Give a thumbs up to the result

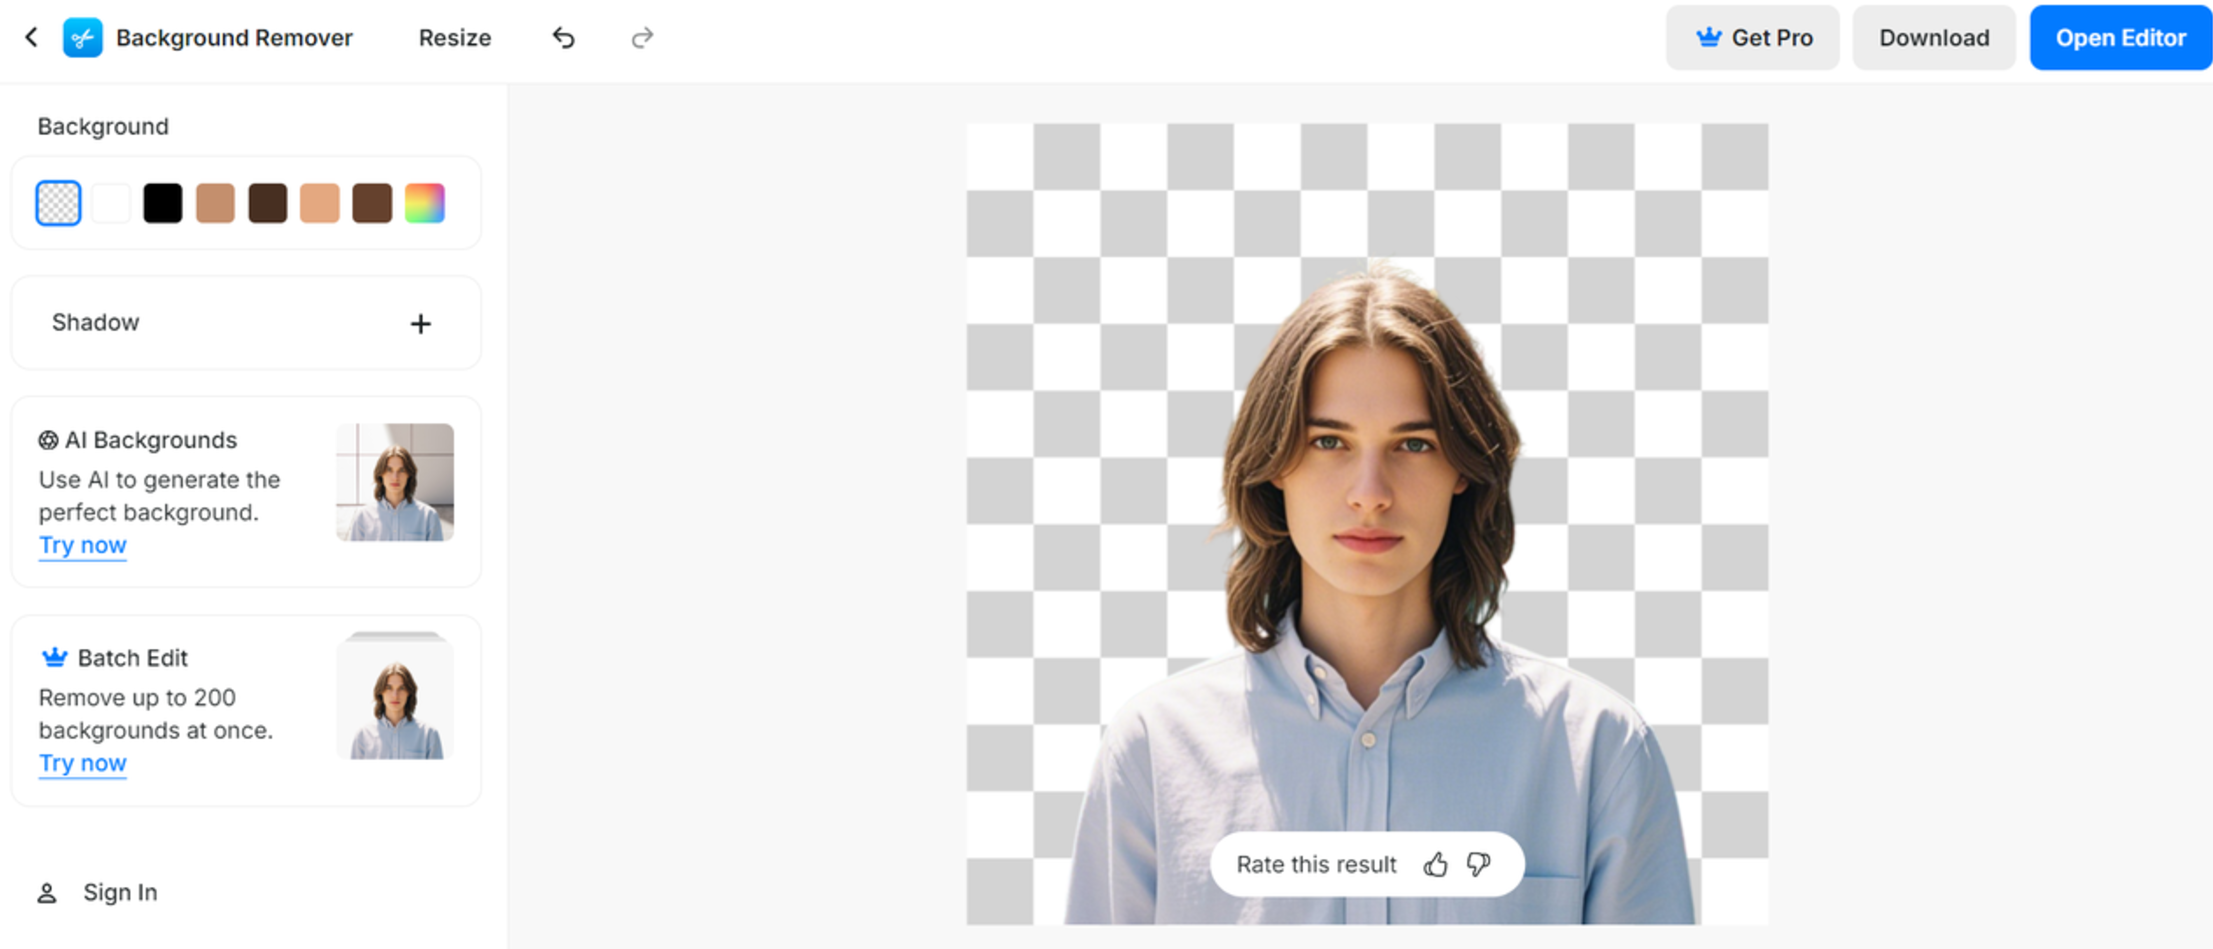coord(1437,864)
